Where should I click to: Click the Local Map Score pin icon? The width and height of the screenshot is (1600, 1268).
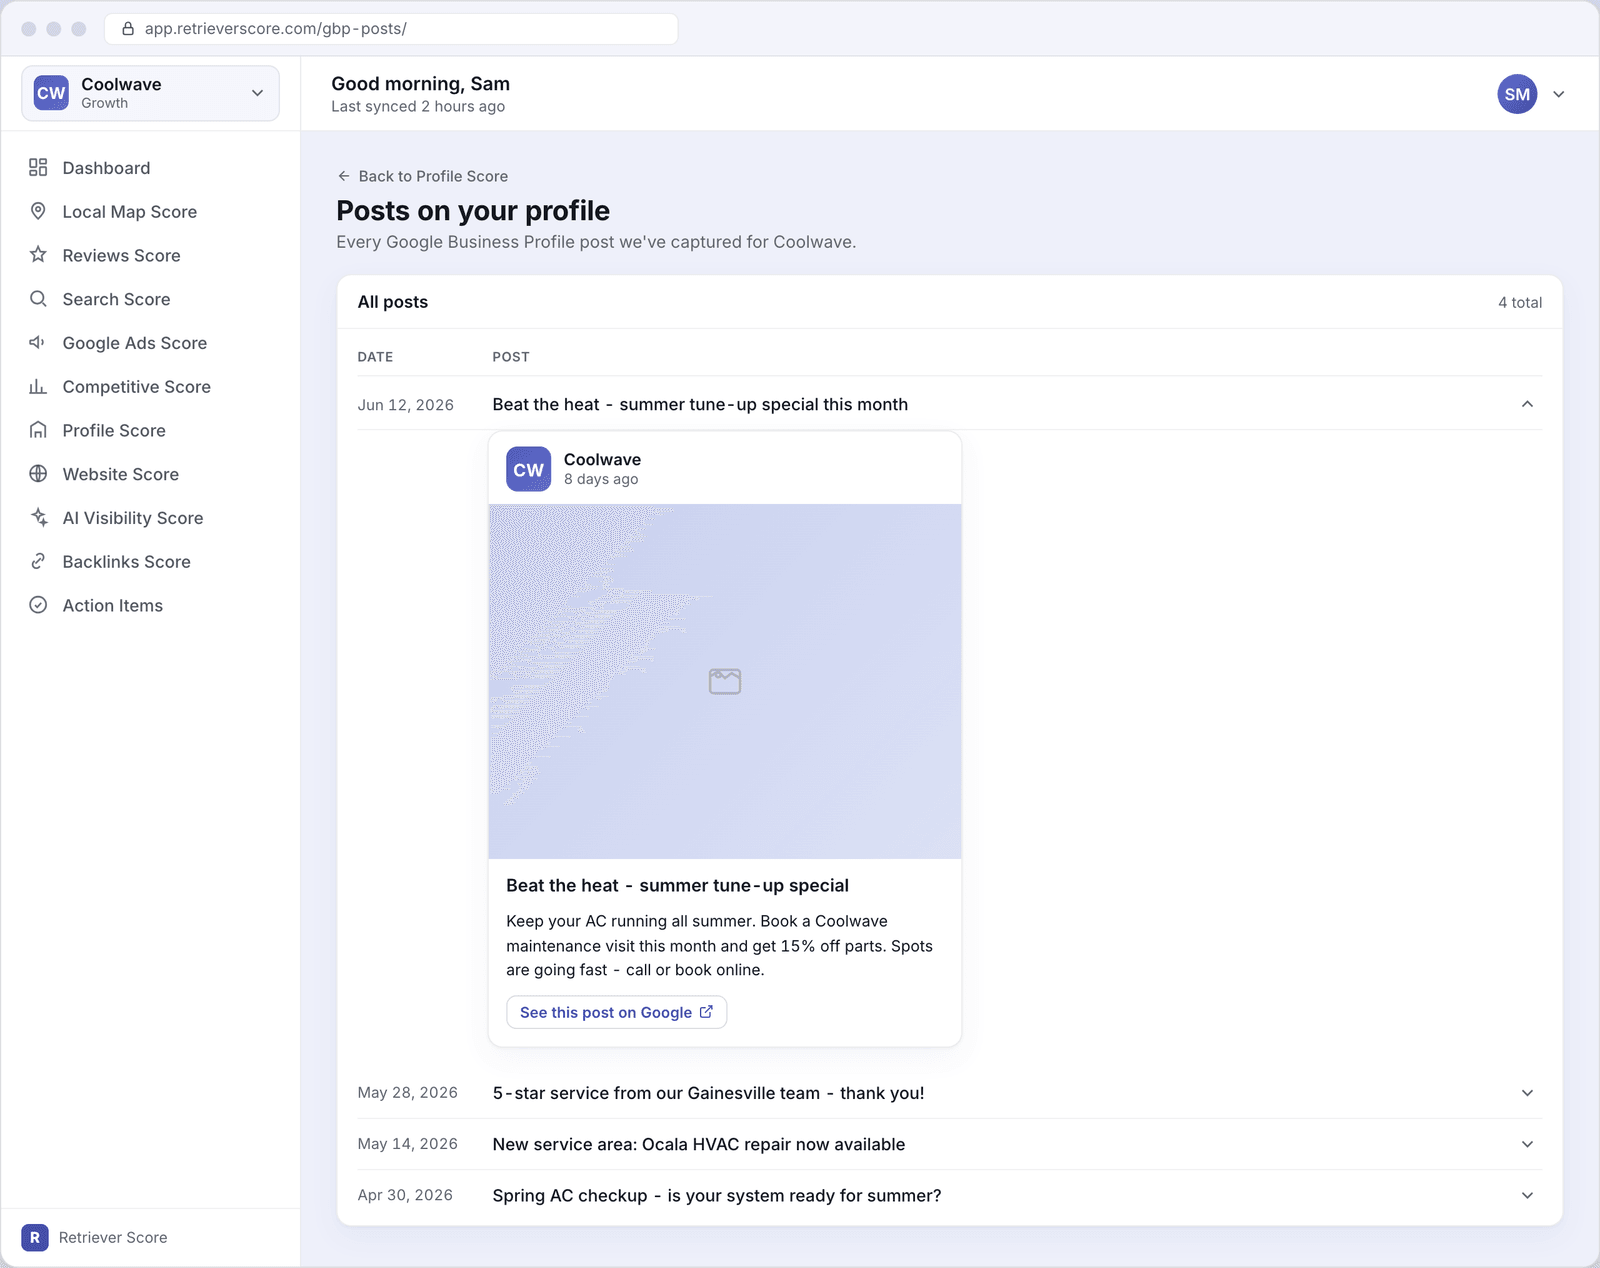38,211
